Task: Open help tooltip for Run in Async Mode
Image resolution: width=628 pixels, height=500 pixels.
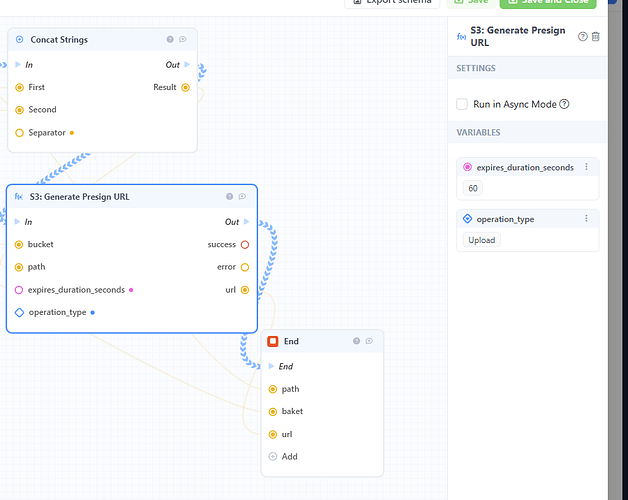Action: tap(564, 104)
